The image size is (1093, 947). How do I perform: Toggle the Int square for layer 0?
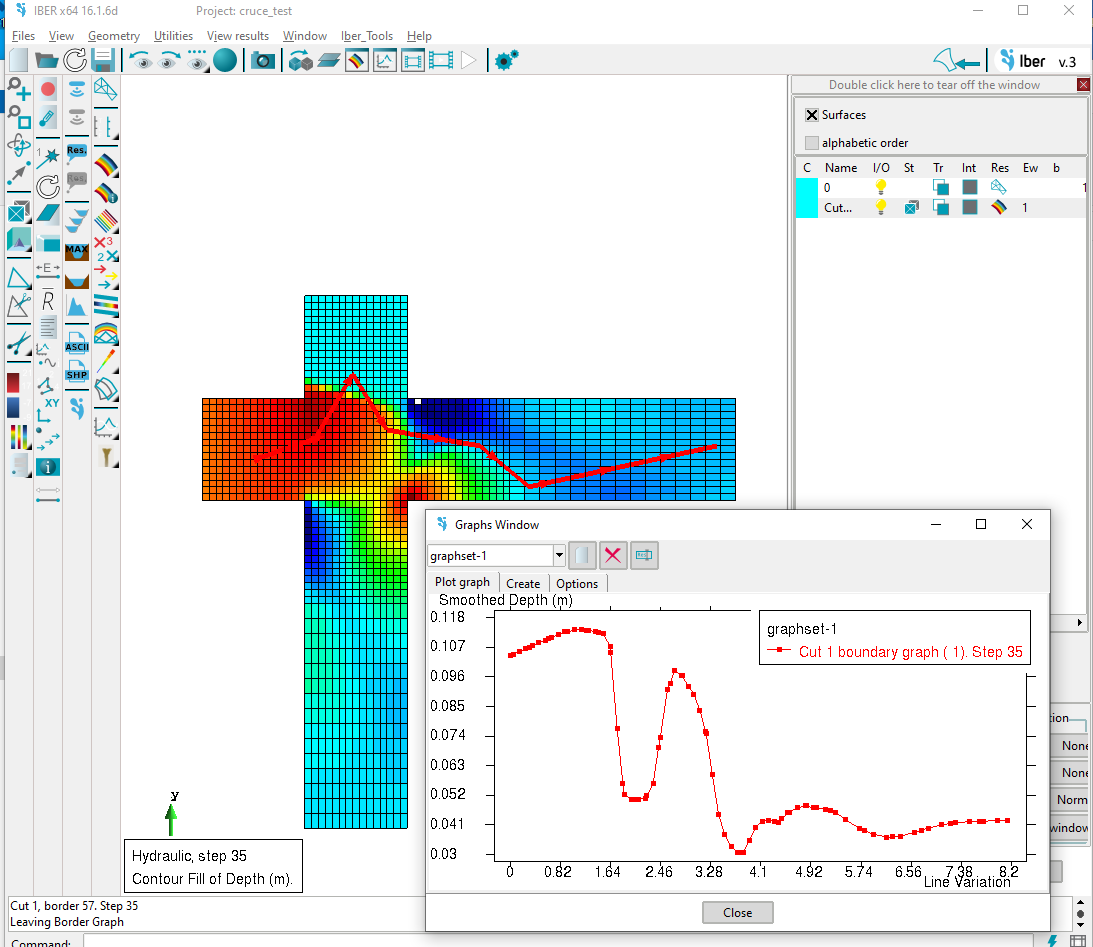pyautogui.click(x=970, y=187)
